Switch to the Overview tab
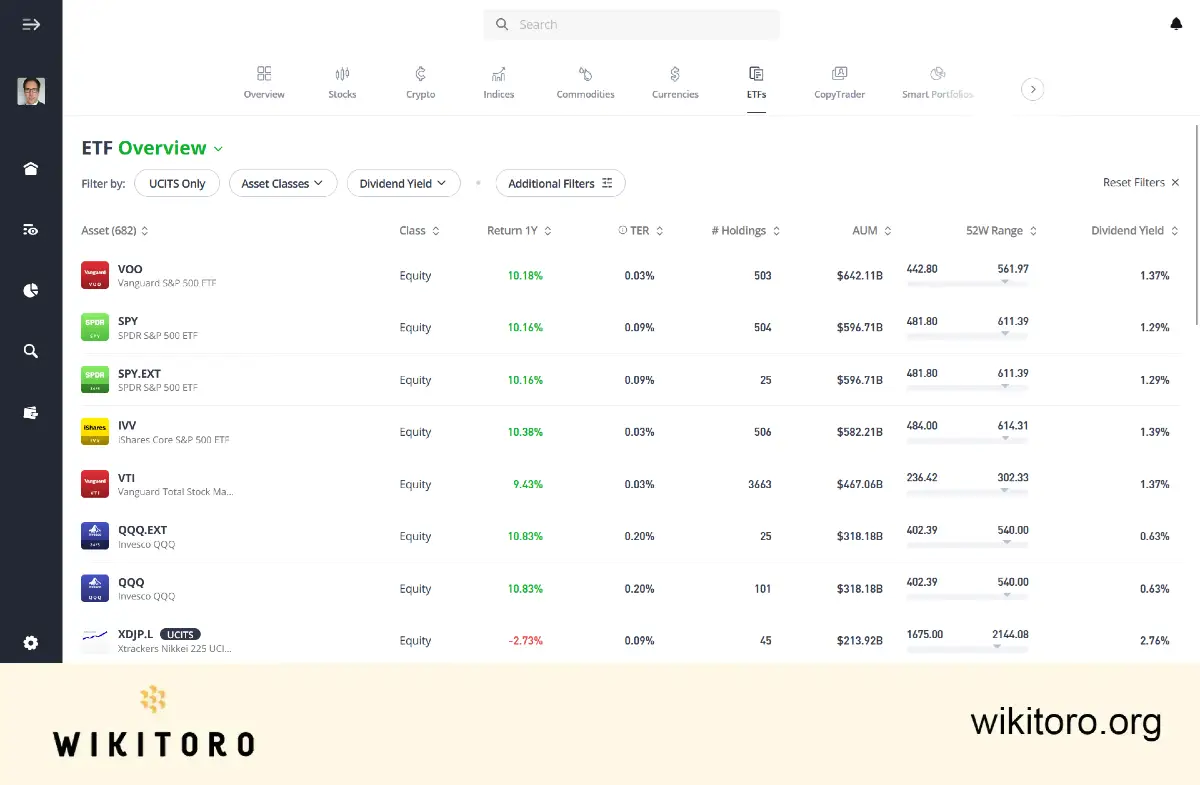Viewport: 1200px width, 785px height. [264, 83]
